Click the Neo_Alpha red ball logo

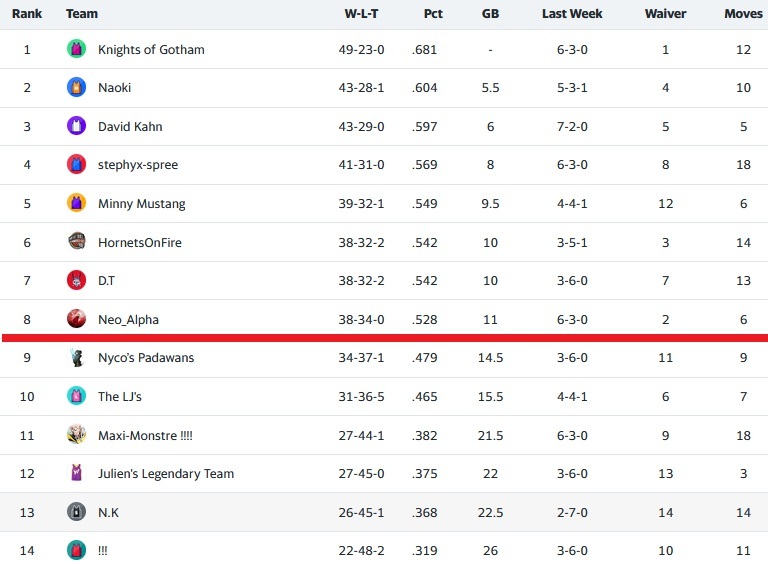pyautogui.click(x=76, y=319)
